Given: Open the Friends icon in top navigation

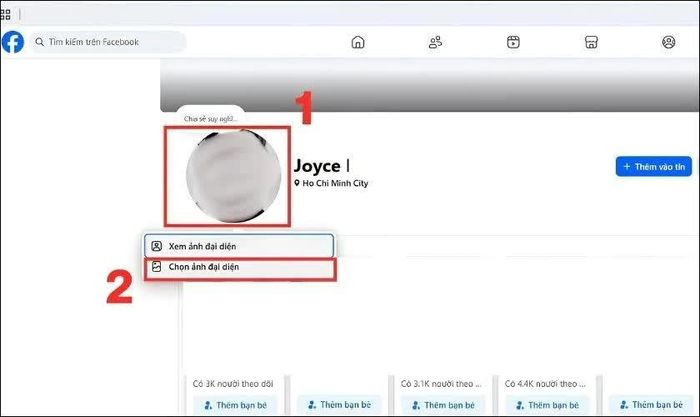Looking at the screenshot, I should coord(435,42).
